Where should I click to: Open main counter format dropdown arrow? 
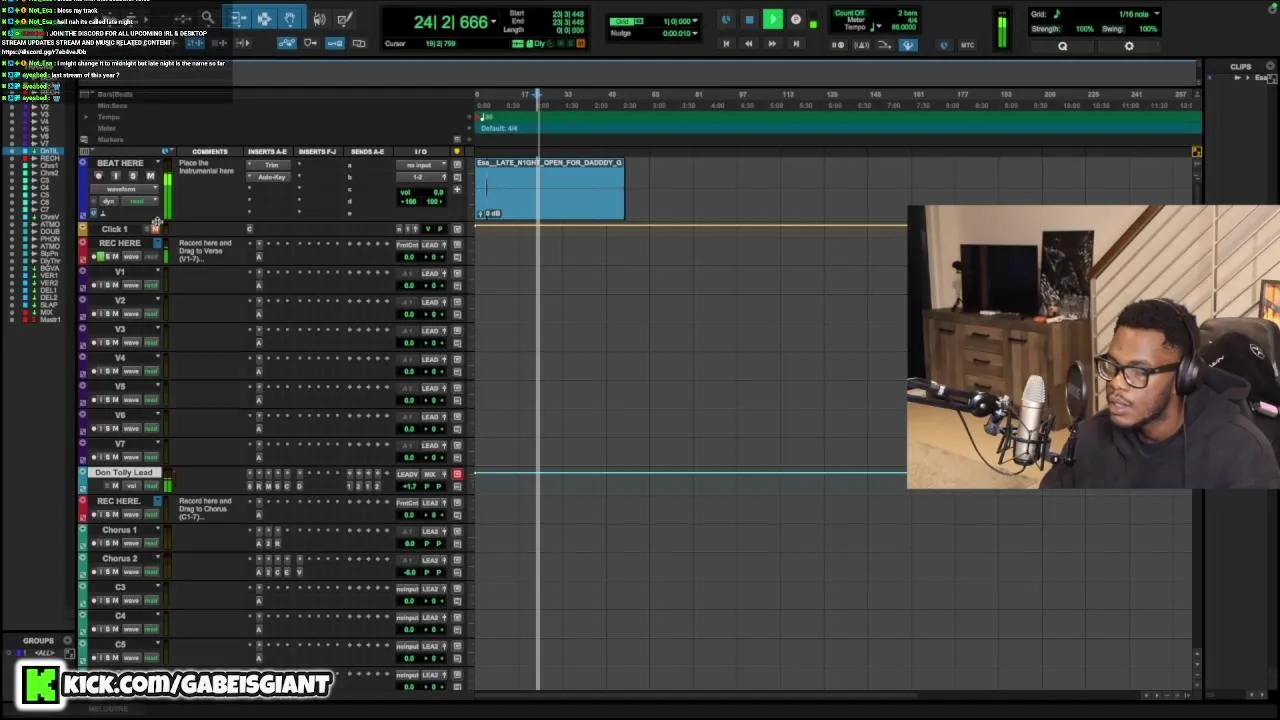coord(493,22)
